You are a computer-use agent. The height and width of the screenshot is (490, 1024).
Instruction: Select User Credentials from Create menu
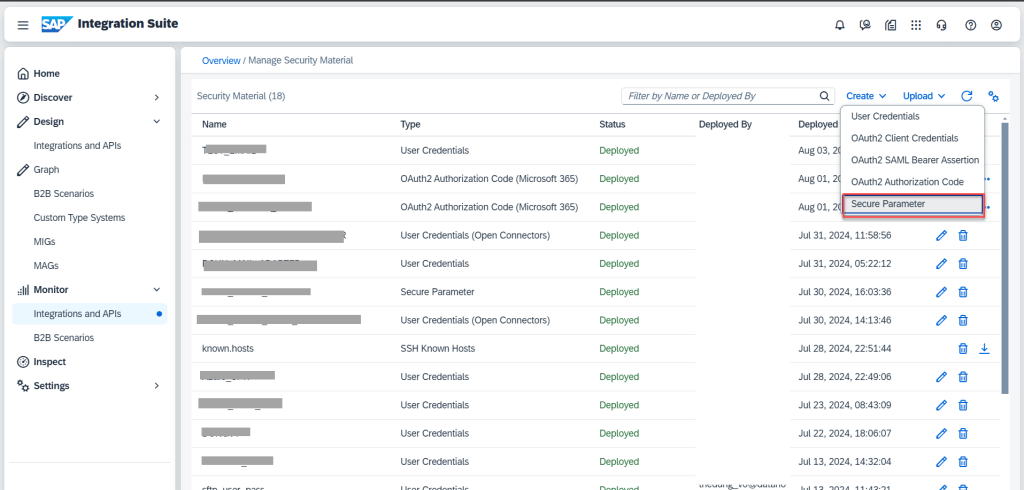(885, 116)
